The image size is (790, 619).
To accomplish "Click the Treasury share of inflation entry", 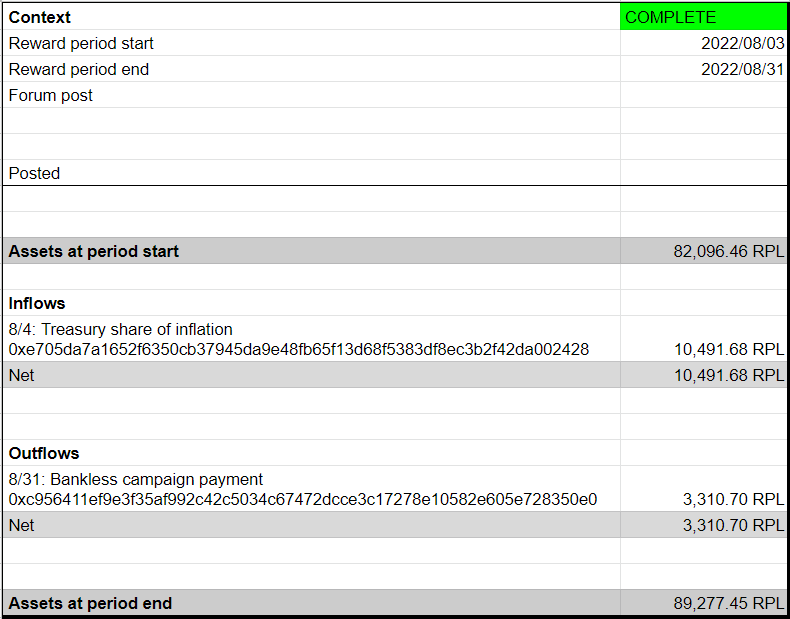I will click(x=311, y=339).
